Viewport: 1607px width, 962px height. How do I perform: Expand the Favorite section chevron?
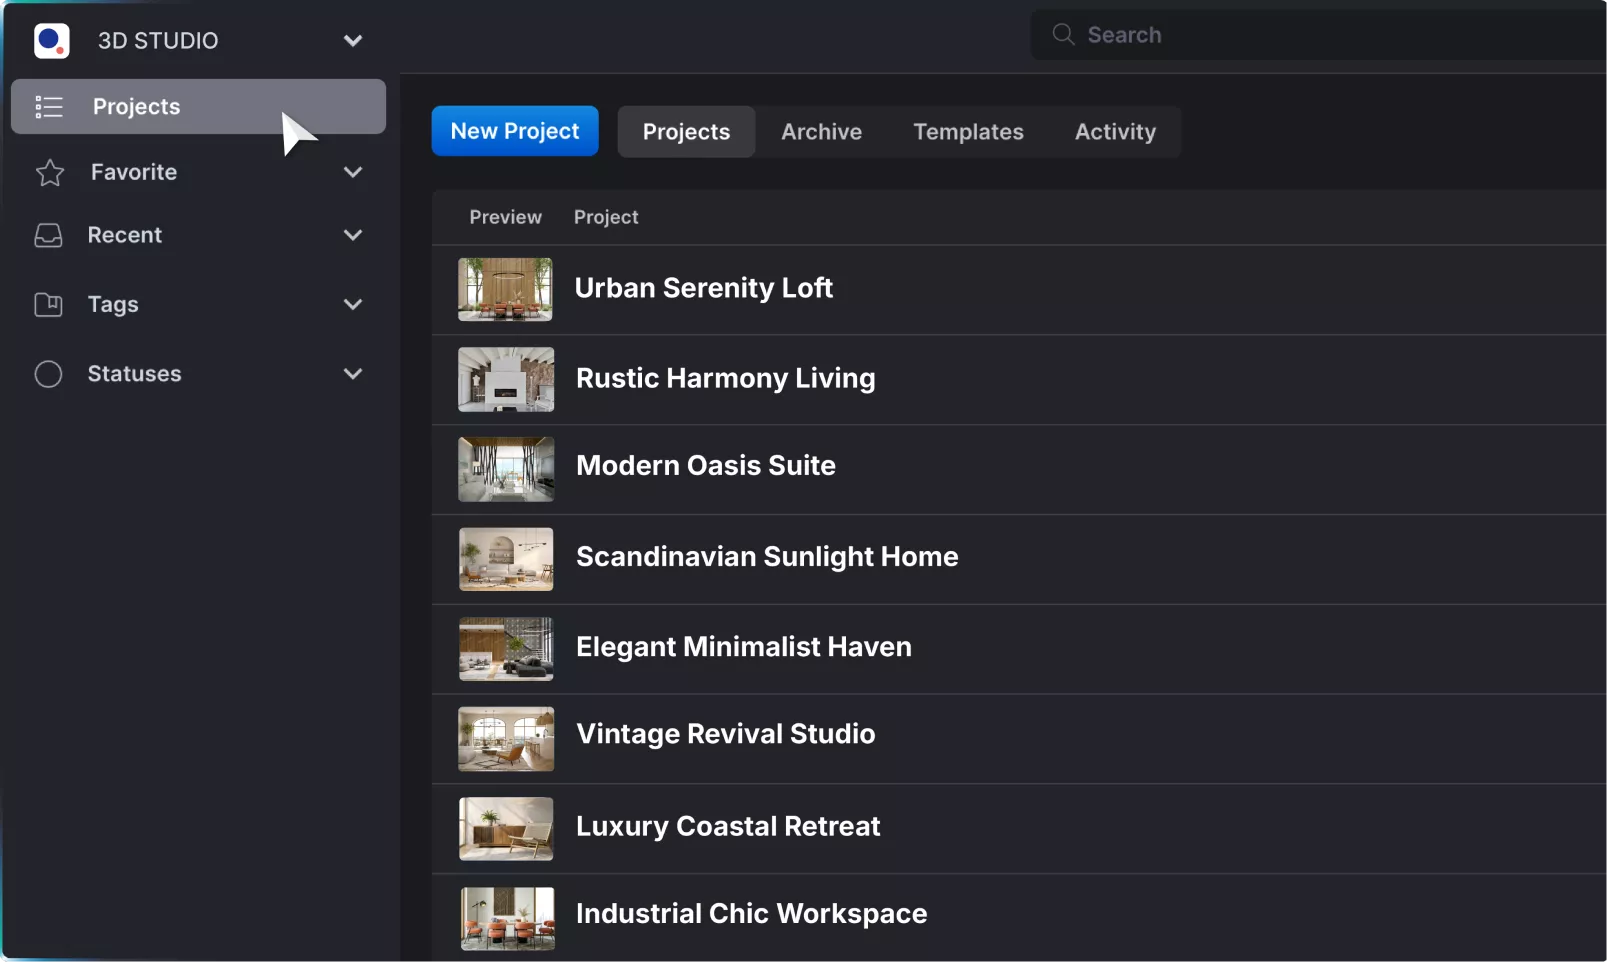(x=352, y=172)
